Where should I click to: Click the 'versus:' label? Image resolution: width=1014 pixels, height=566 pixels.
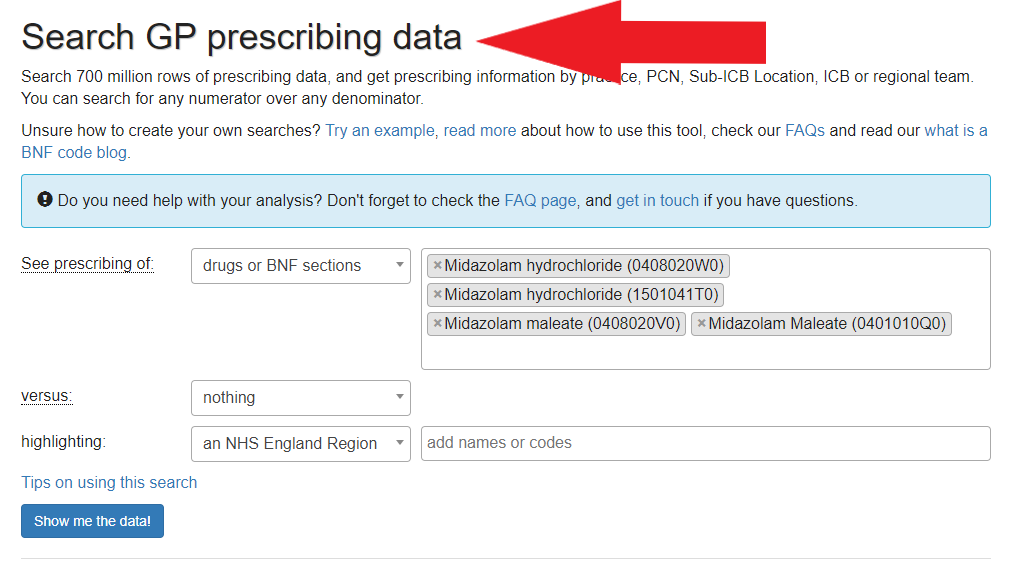(47, 396)
